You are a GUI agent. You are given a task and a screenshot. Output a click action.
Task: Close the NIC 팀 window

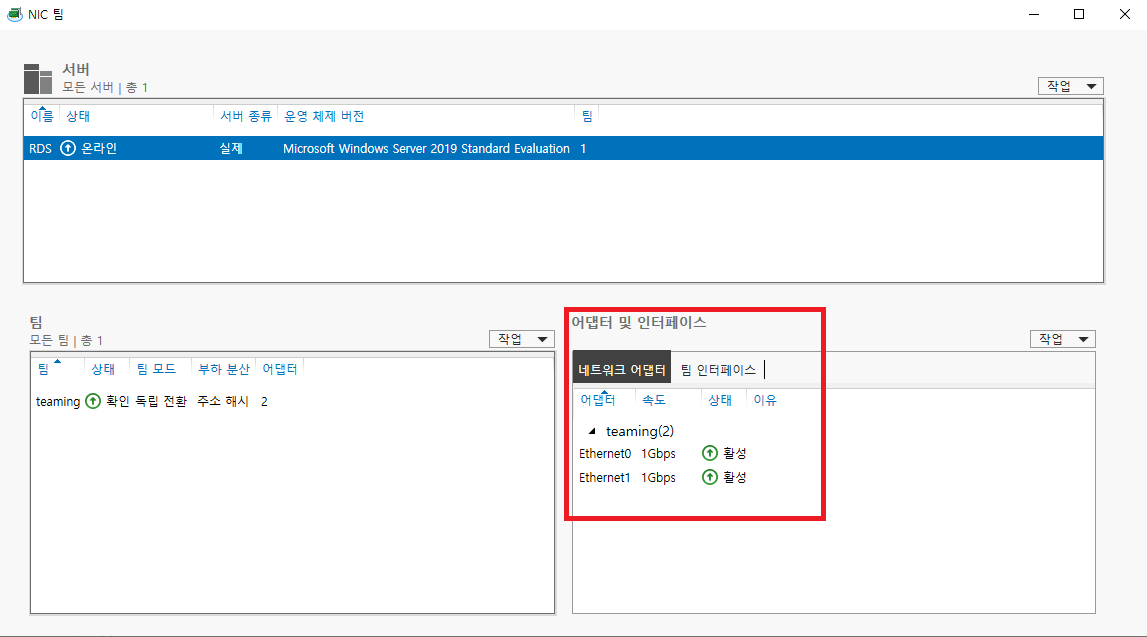[x=1125, y=15]
